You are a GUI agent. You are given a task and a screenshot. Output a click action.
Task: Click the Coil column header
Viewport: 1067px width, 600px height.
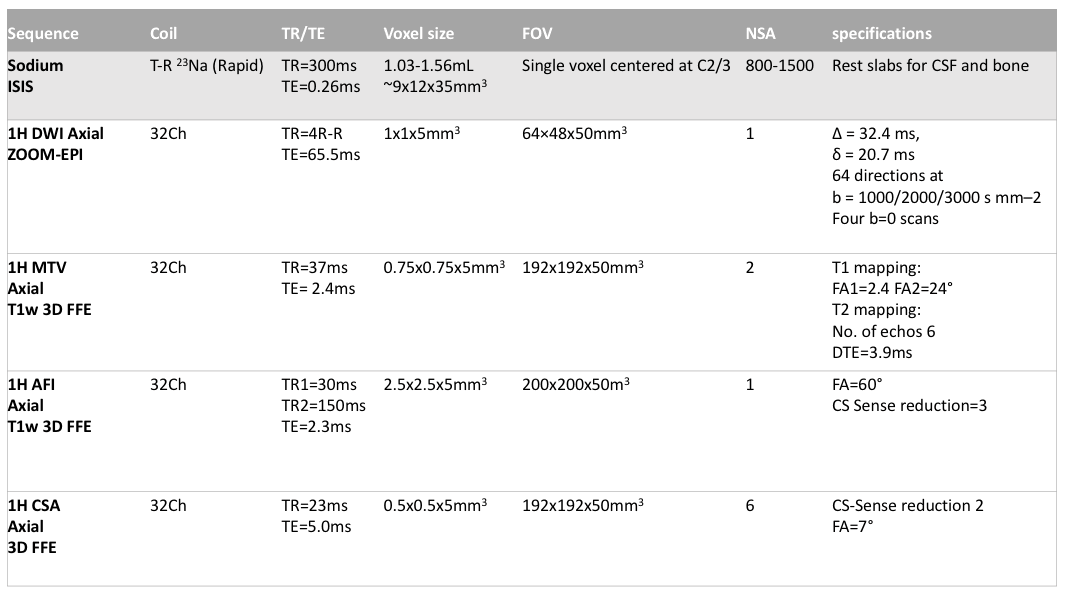pos(165,33)
